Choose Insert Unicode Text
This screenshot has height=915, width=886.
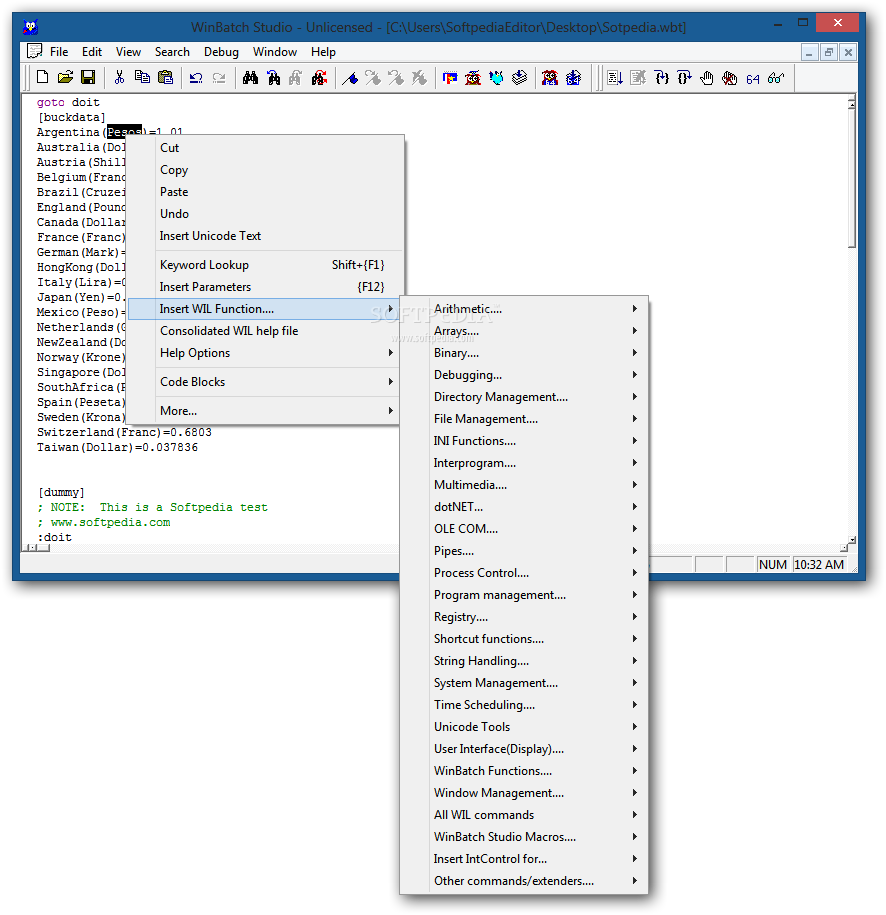pos(266,236)
